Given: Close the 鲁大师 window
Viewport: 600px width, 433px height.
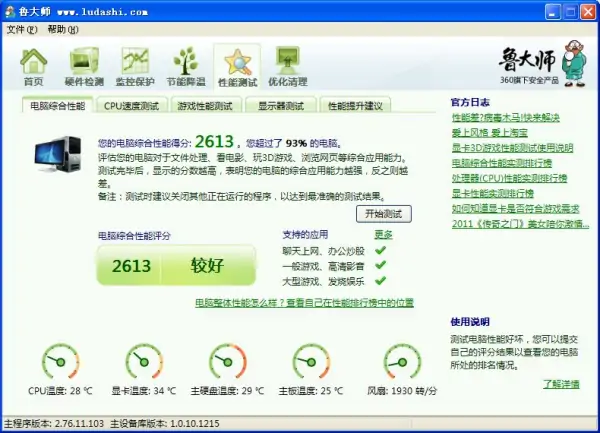Looking at the screenshot, I should 588,12.
